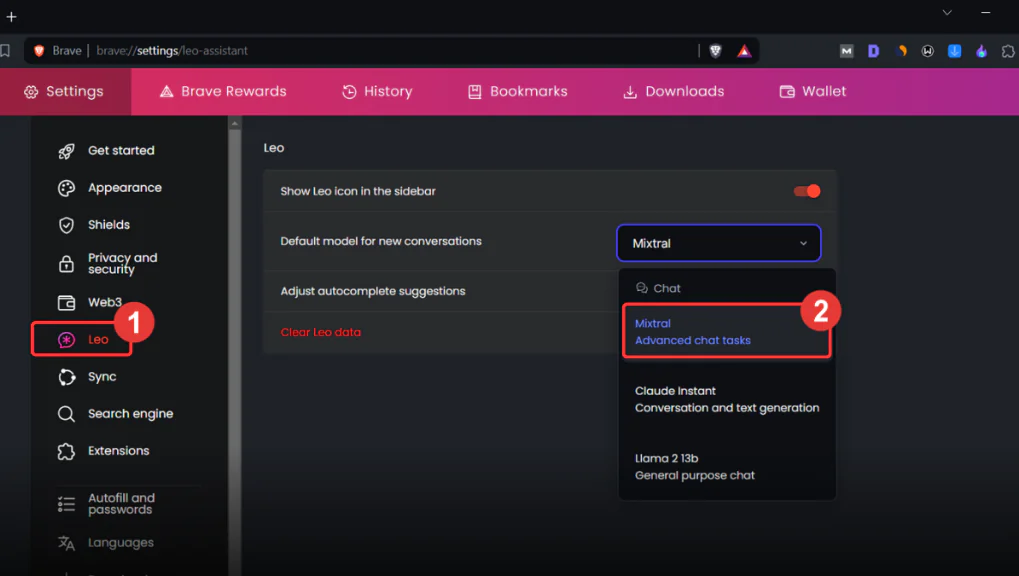Click the Extensions puzzle icon in sidebar
This screenshot has width=1019, height=576.
(x=66, y=451)
